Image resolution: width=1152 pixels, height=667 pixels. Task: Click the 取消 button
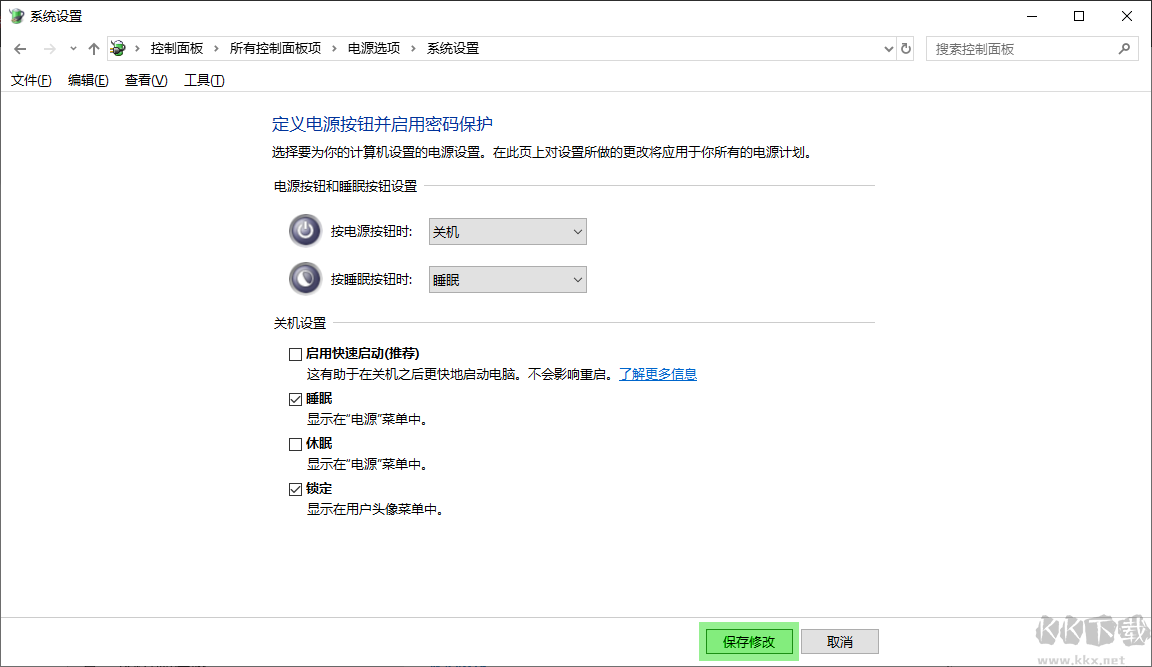click(839, 641)
